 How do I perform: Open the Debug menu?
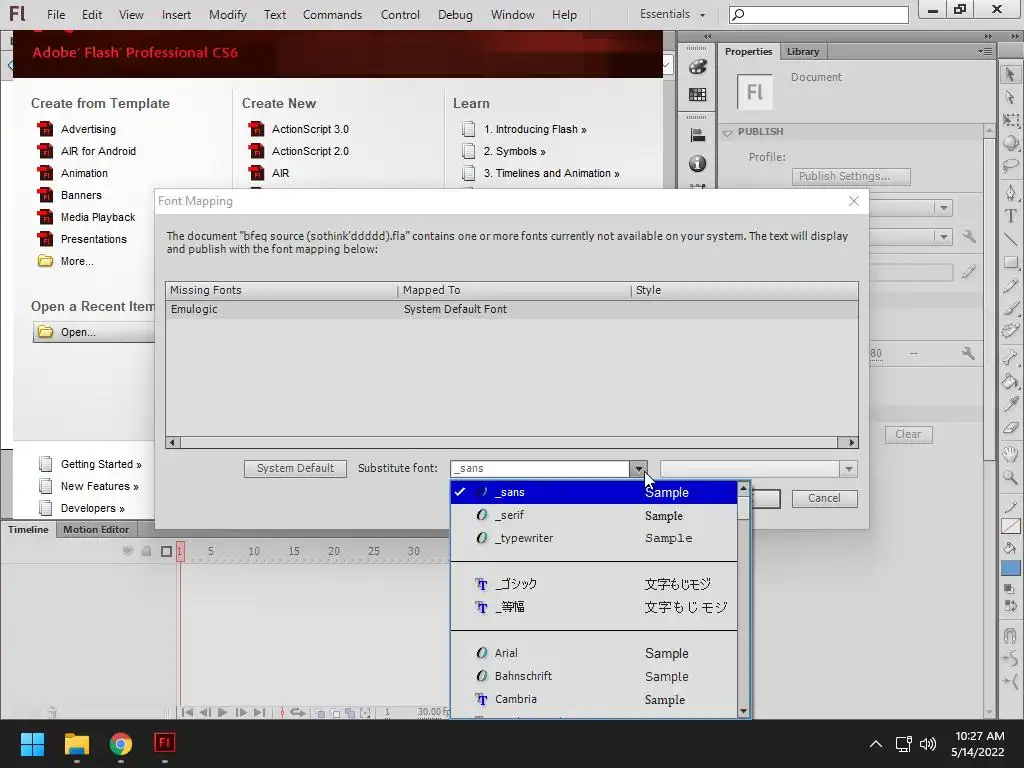(455, 14)
